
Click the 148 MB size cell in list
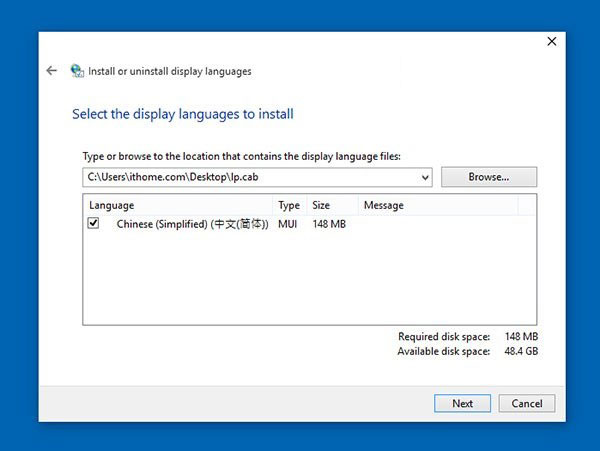(x=329, y=224)
